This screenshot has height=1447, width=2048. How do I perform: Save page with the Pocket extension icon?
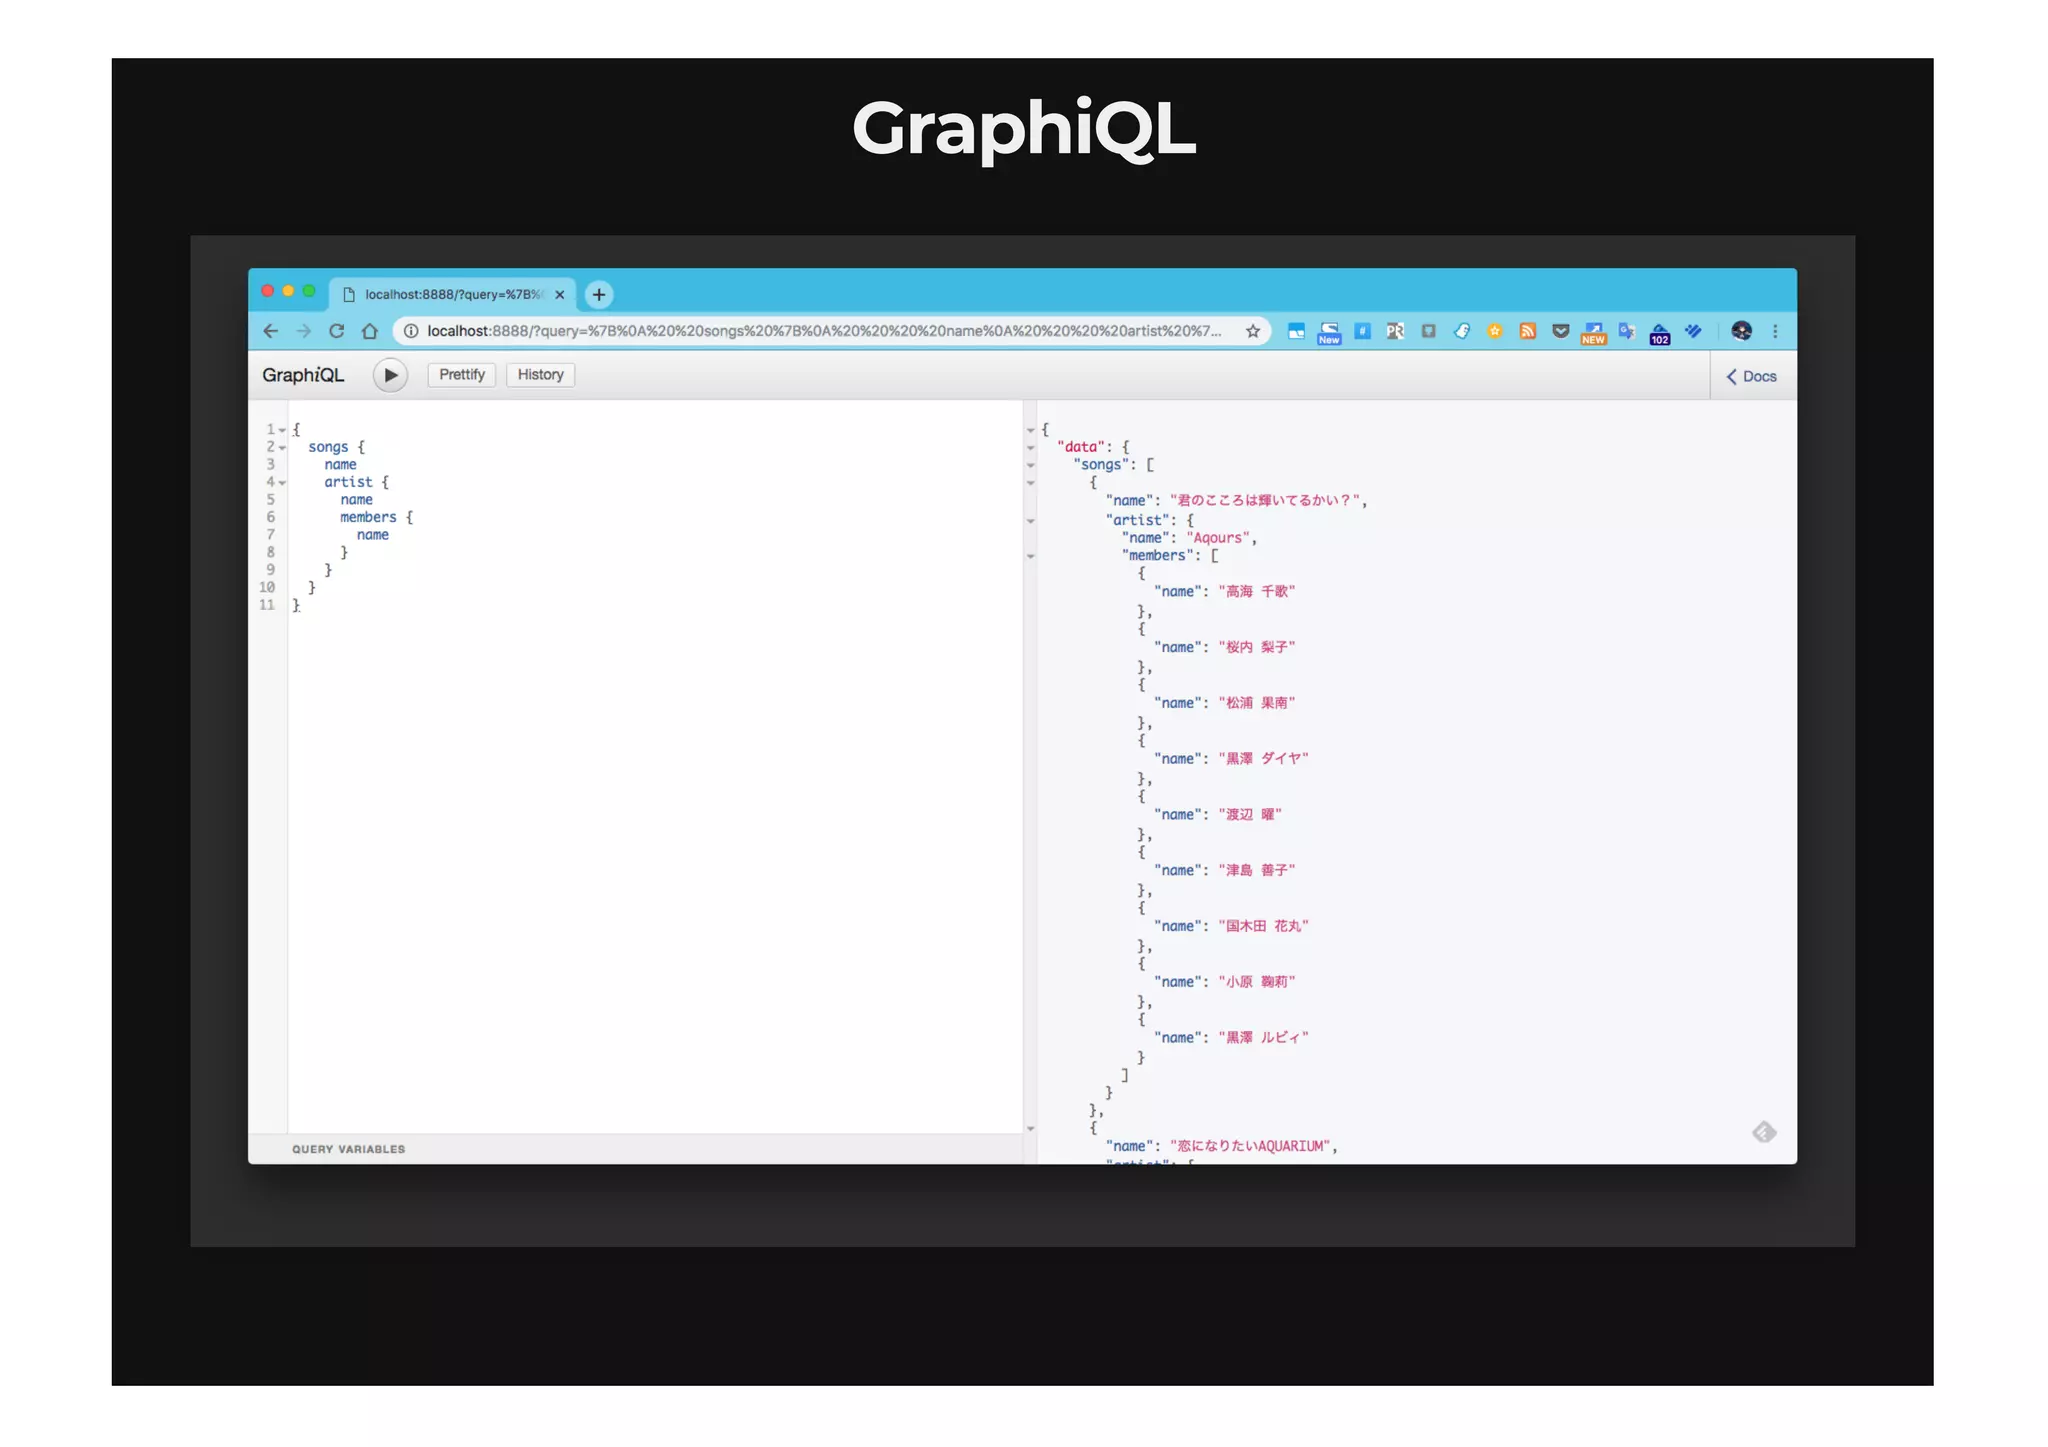click(1560, 331)
